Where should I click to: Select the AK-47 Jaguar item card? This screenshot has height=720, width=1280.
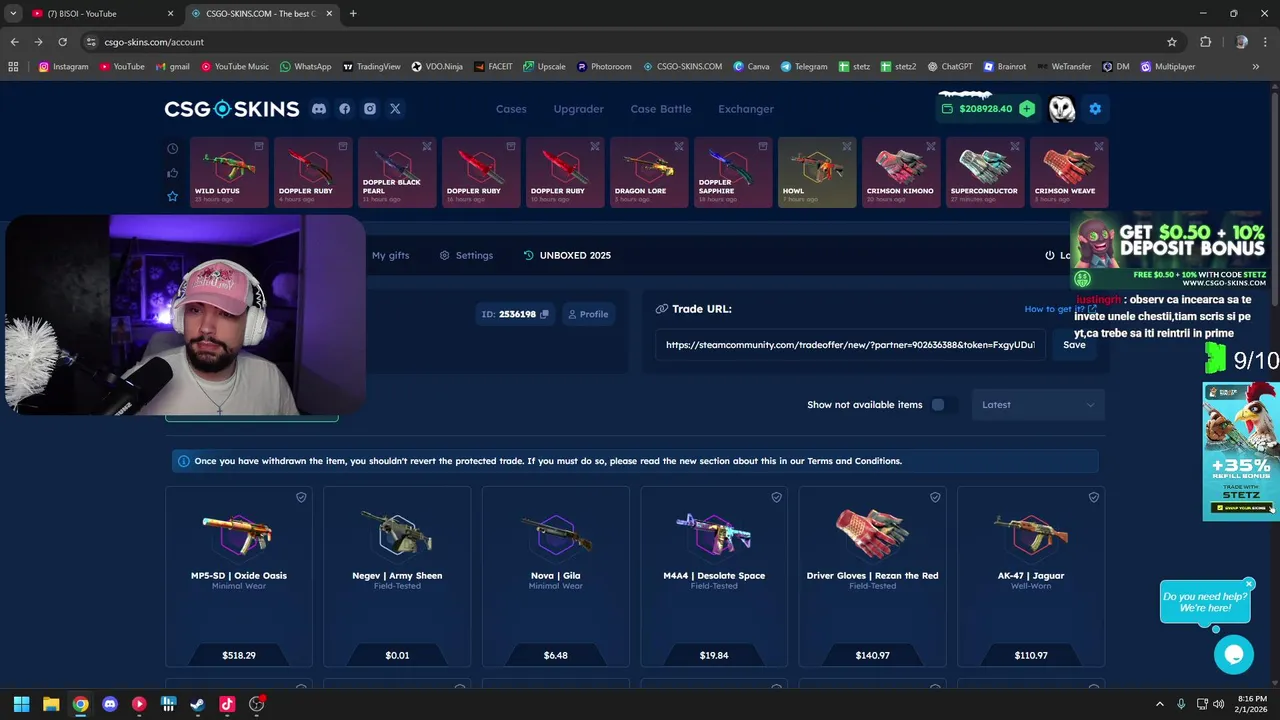click(1031, 576)
